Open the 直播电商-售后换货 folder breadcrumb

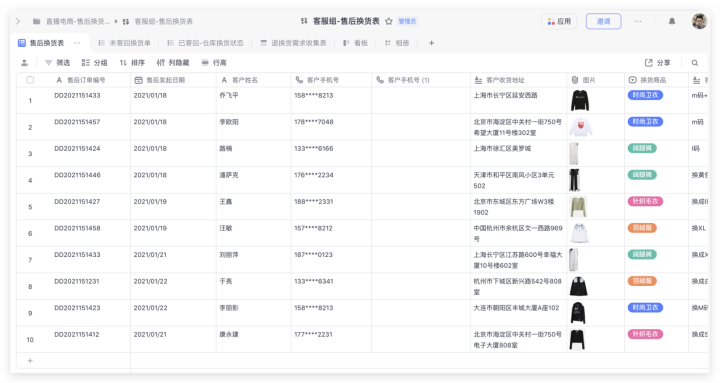click(x=71, y=21)
